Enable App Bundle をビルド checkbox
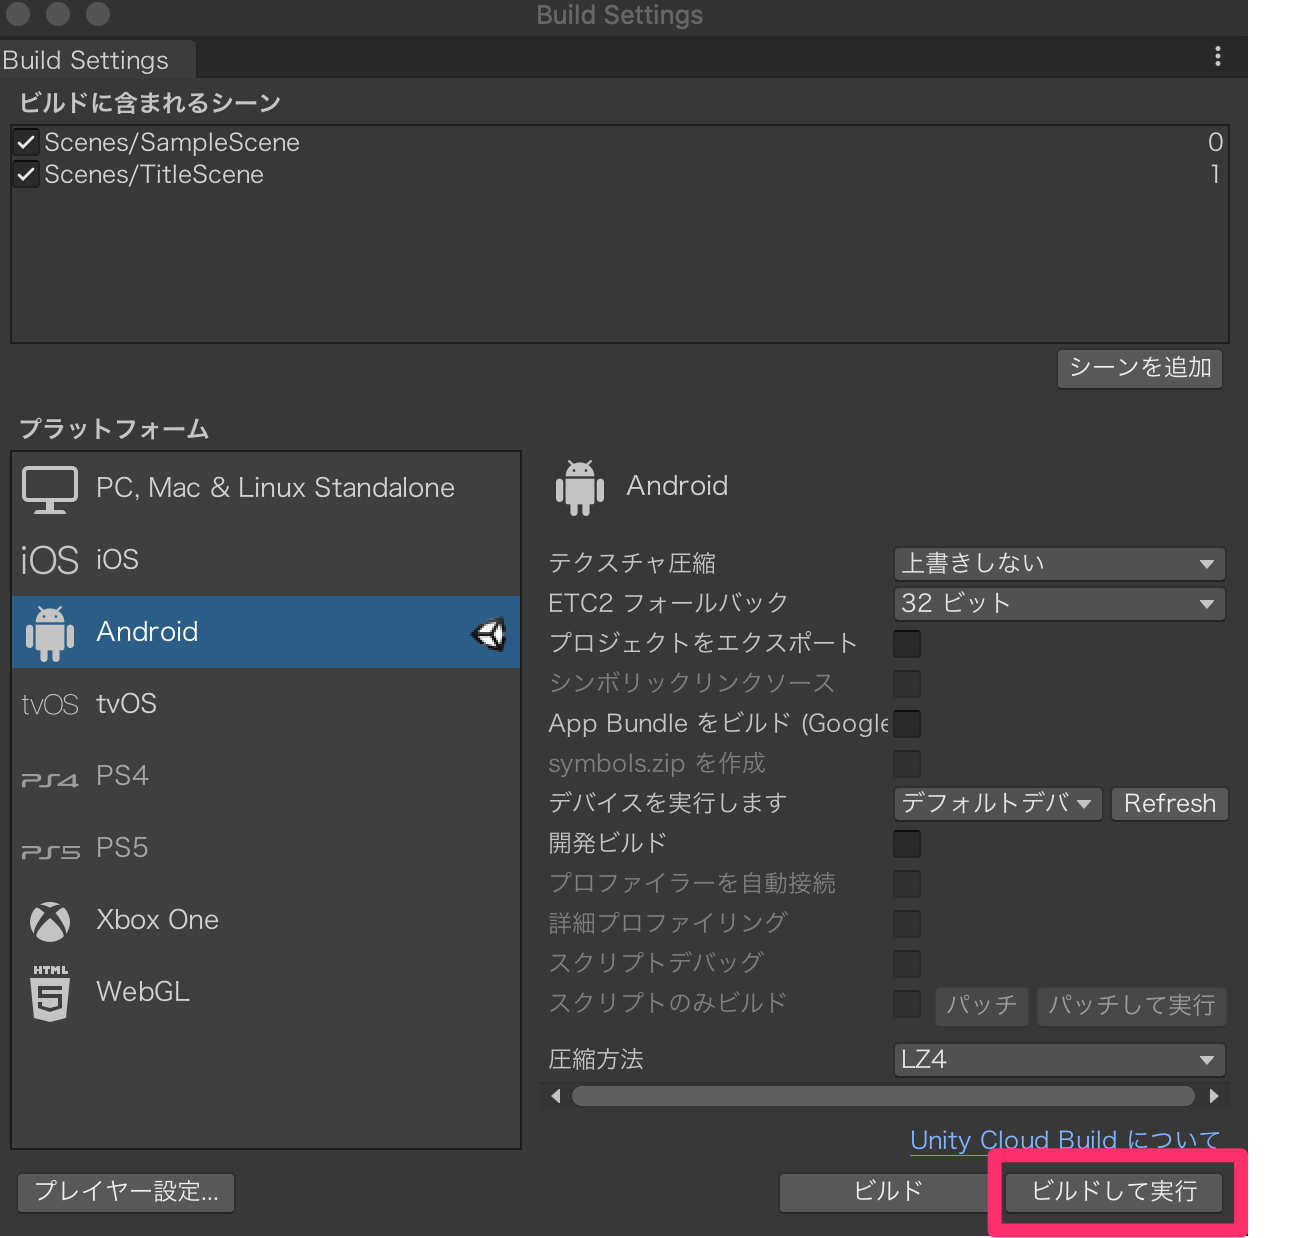 (x=907, y=724)
